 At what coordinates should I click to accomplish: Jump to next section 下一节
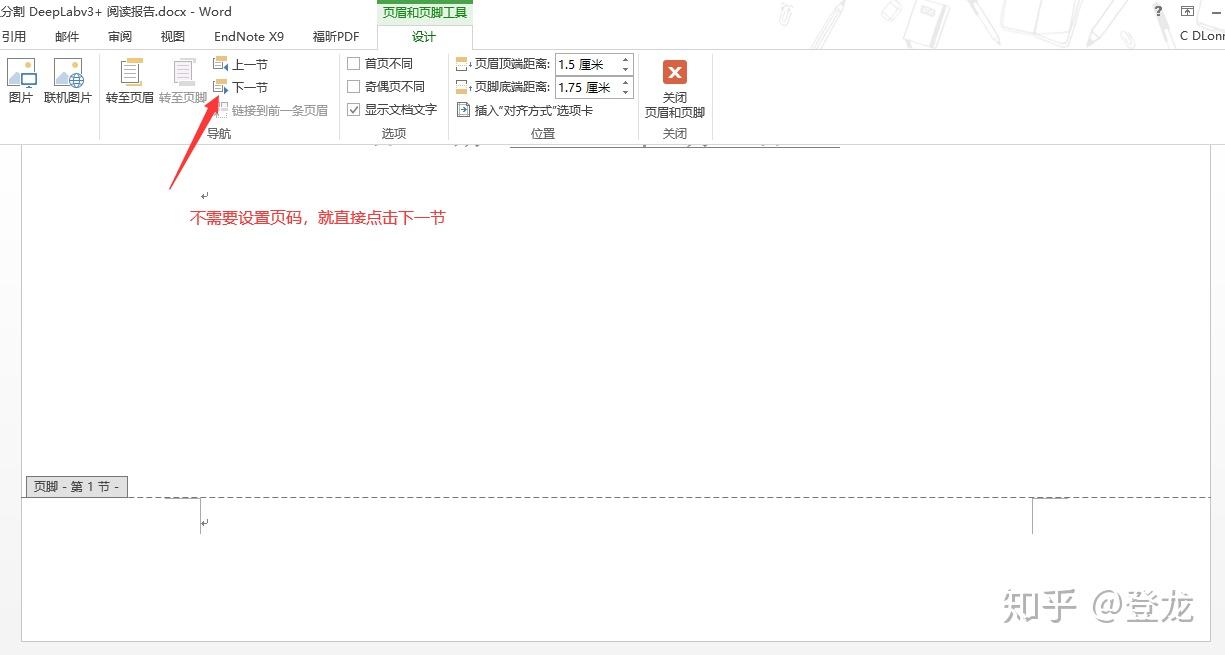[240, 87]
